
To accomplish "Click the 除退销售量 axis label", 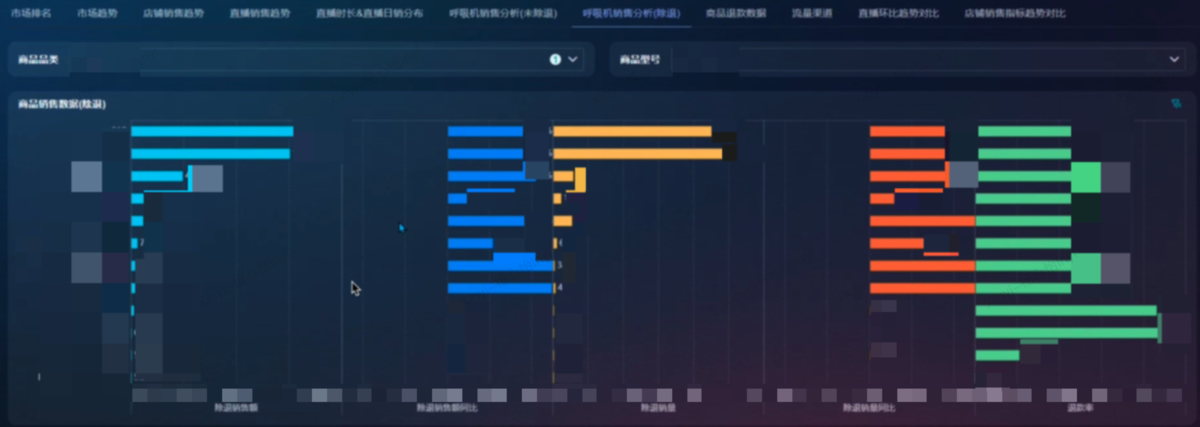I will [658, 408].
